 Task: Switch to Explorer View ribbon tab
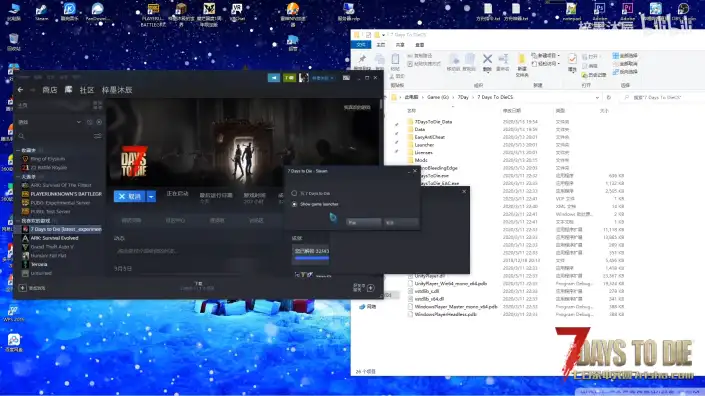(419, 44)
